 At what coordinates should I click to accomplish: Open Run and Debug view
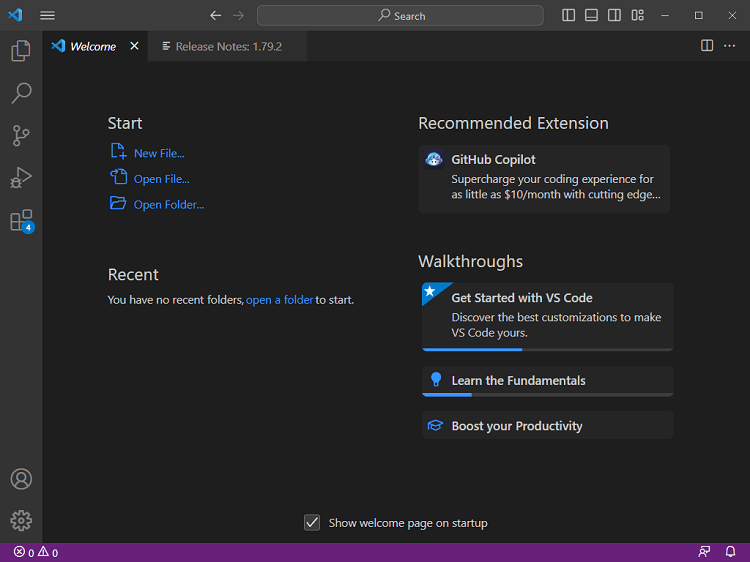[x=21, y=177]
